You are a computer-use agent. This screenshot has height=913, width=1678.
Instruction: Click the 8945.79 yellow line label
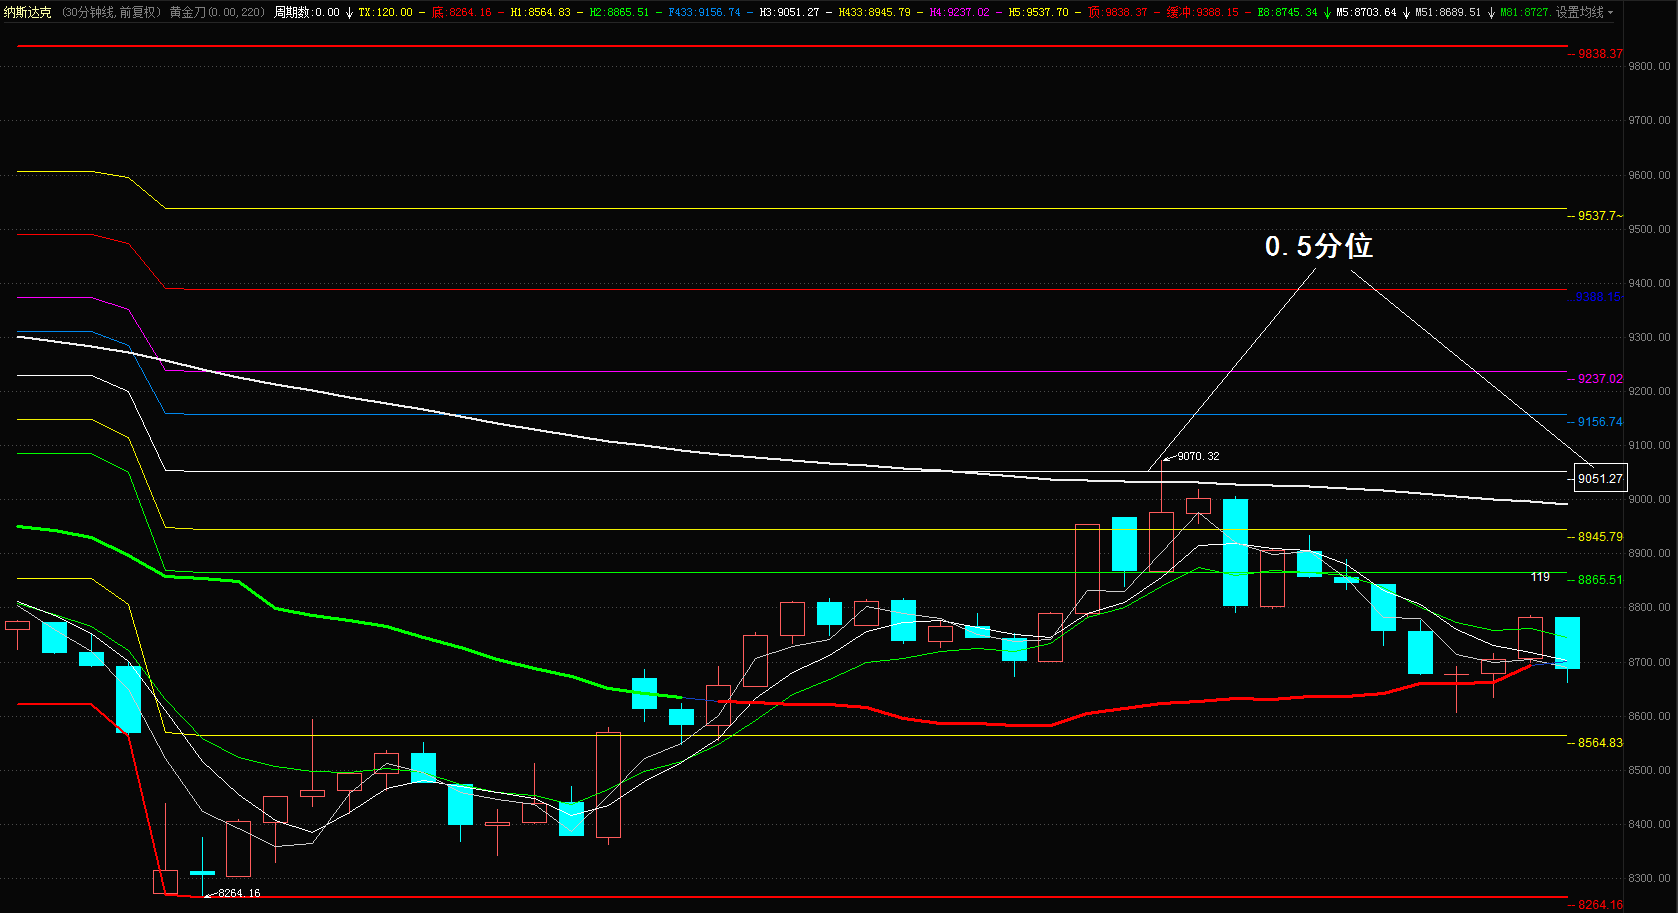pos(1600,537)
